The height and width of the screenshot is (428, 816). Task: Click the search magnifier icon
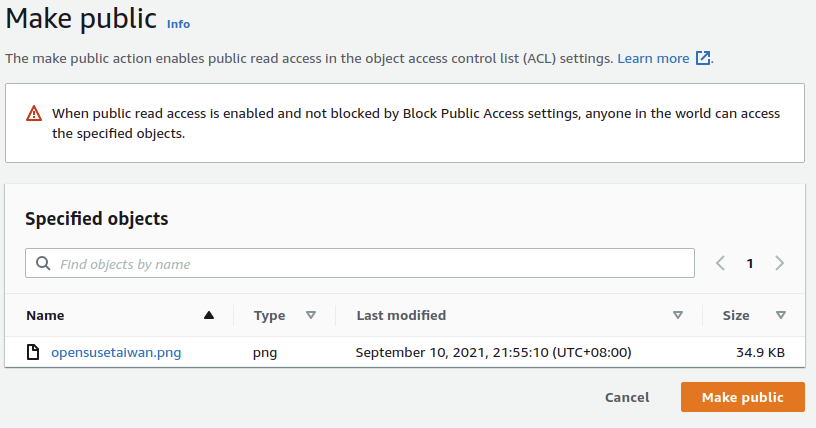point(43,263)
